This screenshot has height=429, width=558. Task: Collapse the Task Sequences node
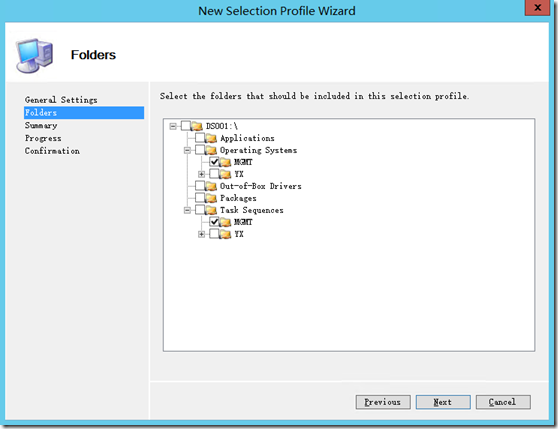(x=187, y=210)
